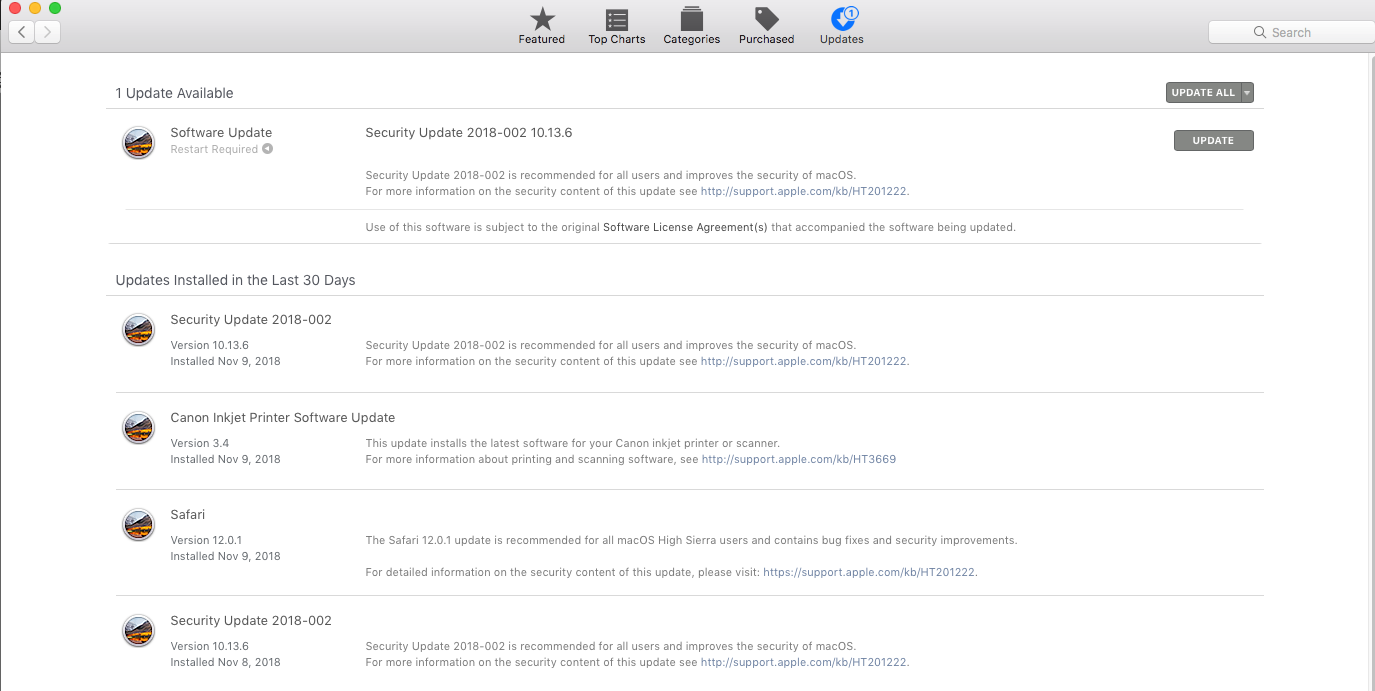Click 'Security Update 2018-002 10.13.6' heading
The width and height of the screenshot is (1375, 691).
point(469,132)
